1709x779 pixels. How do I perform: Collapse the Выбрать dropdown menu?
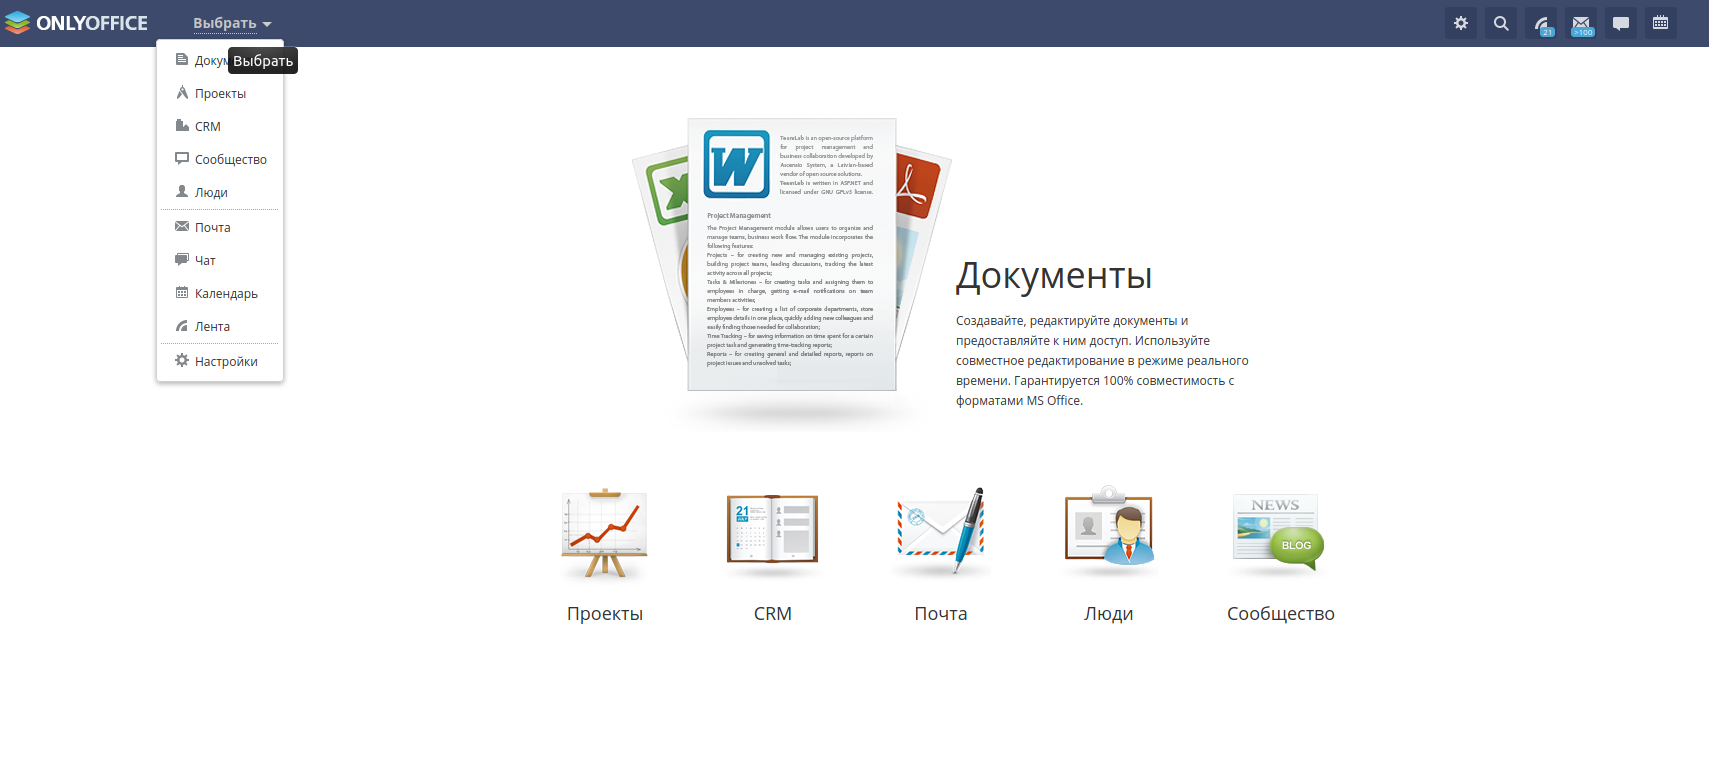pos(232,23)
